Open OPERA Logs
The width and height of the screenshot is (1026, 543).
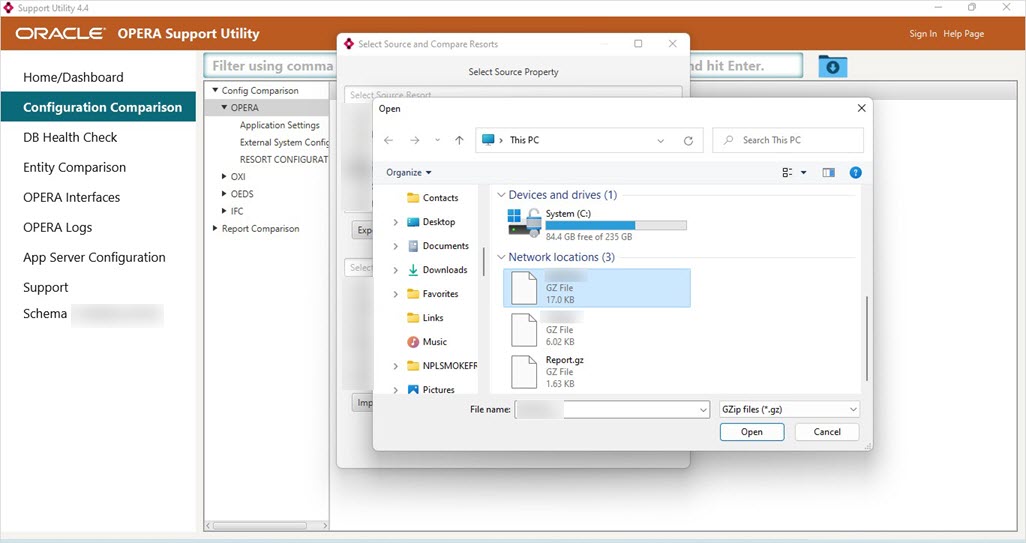click(58, 228)
